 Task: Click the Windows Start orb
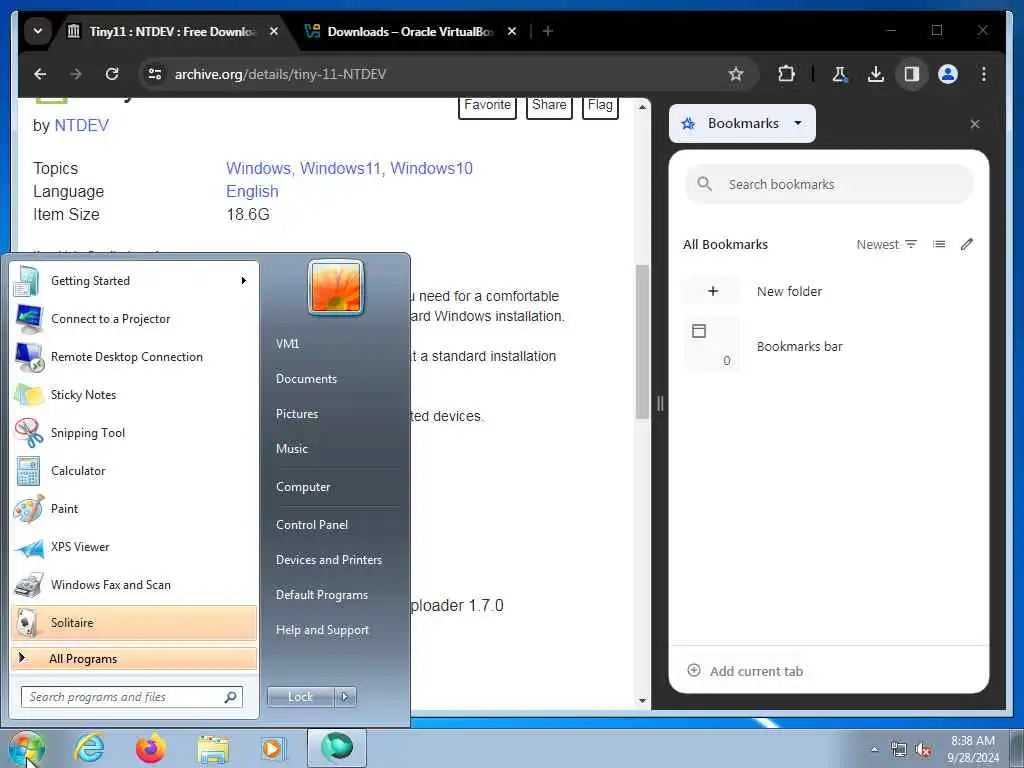(x=26, y=748)
